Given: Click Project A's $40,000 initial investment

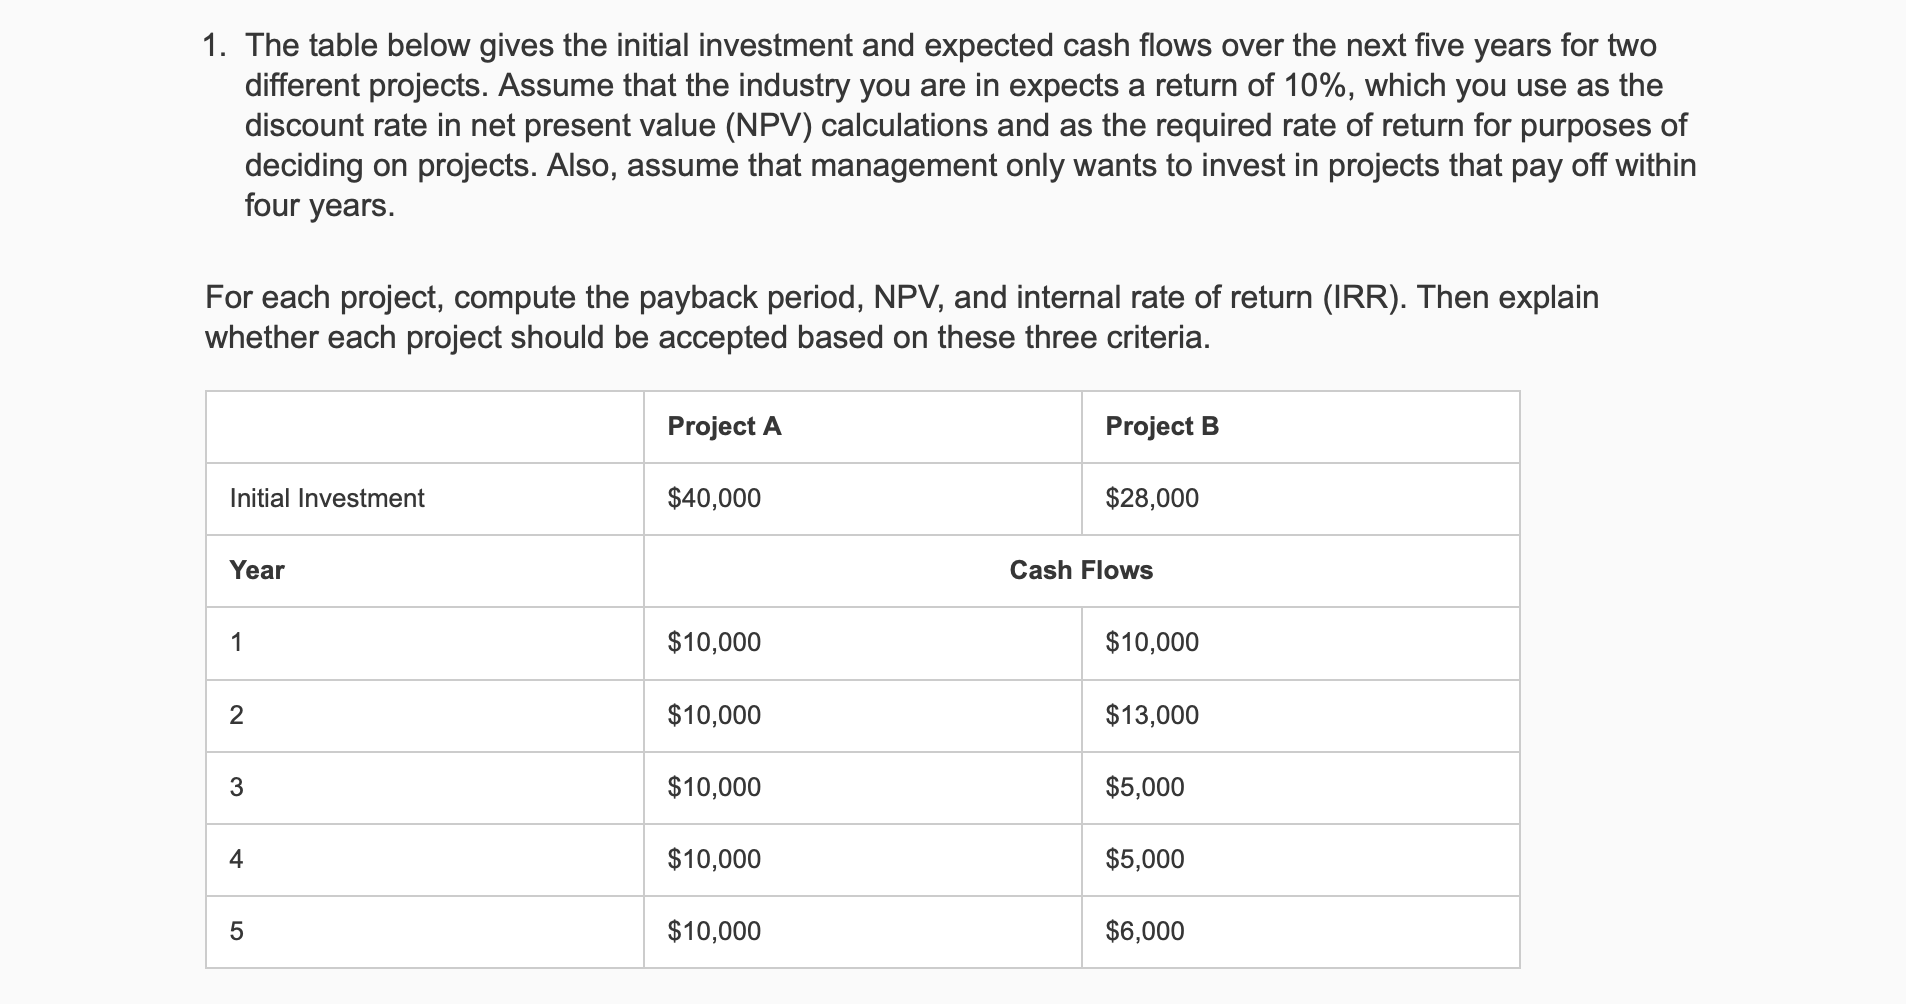Looking at the screenshot, I should click(714, 498).
